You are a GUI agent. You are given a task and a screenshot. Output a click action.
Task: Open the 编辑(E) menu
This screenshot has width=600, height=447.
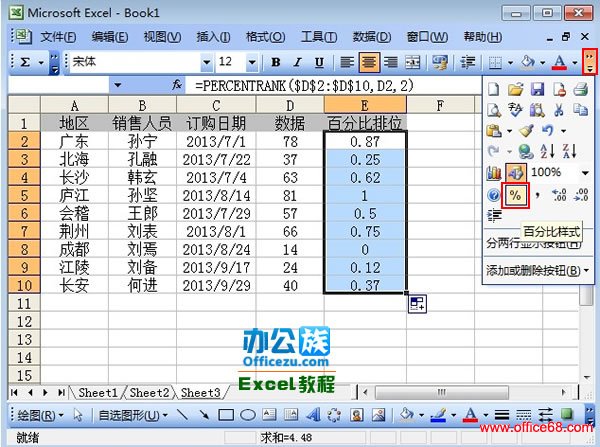pyautogui.click(x=110, y=37)
